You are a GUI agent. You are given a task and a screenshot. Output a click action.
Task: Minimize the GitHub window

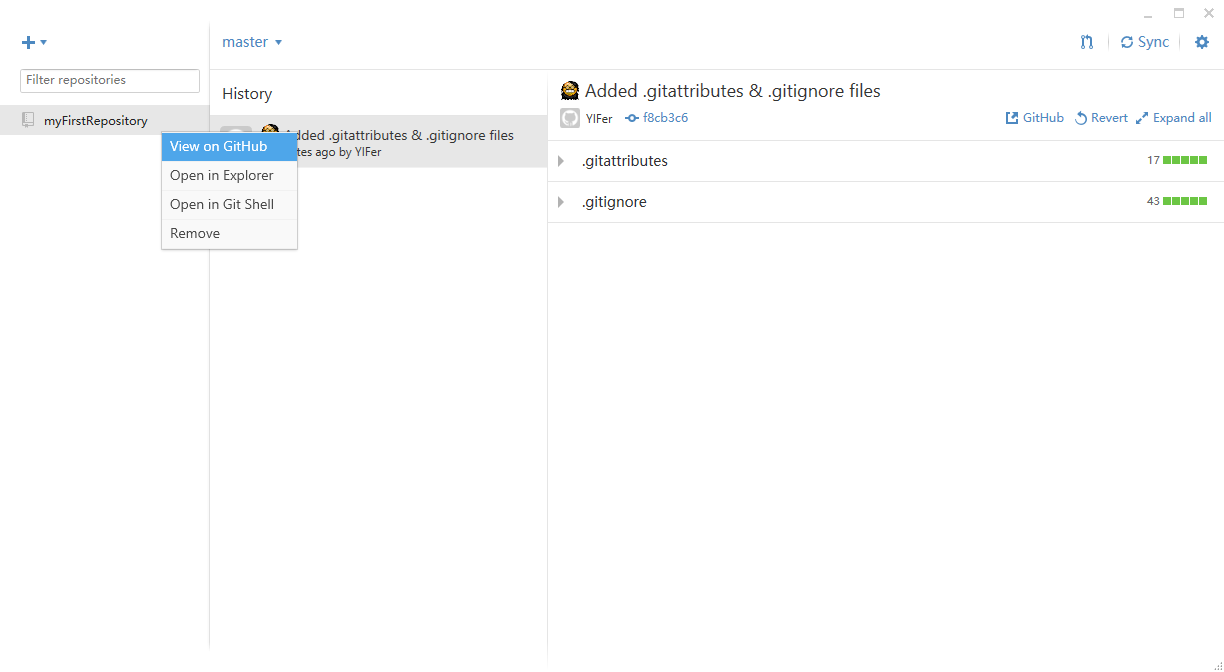click(x=1148, y=15)
